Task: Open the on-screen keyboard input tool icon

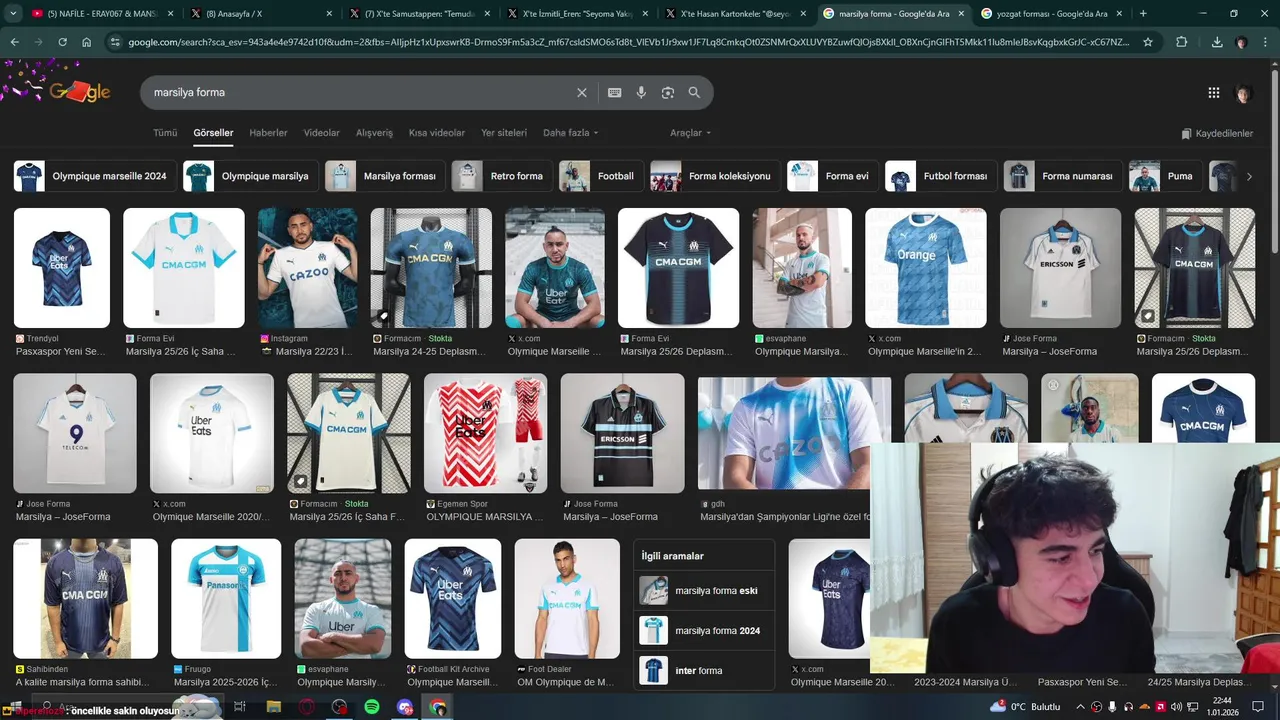Action: [x=615, y=92]
